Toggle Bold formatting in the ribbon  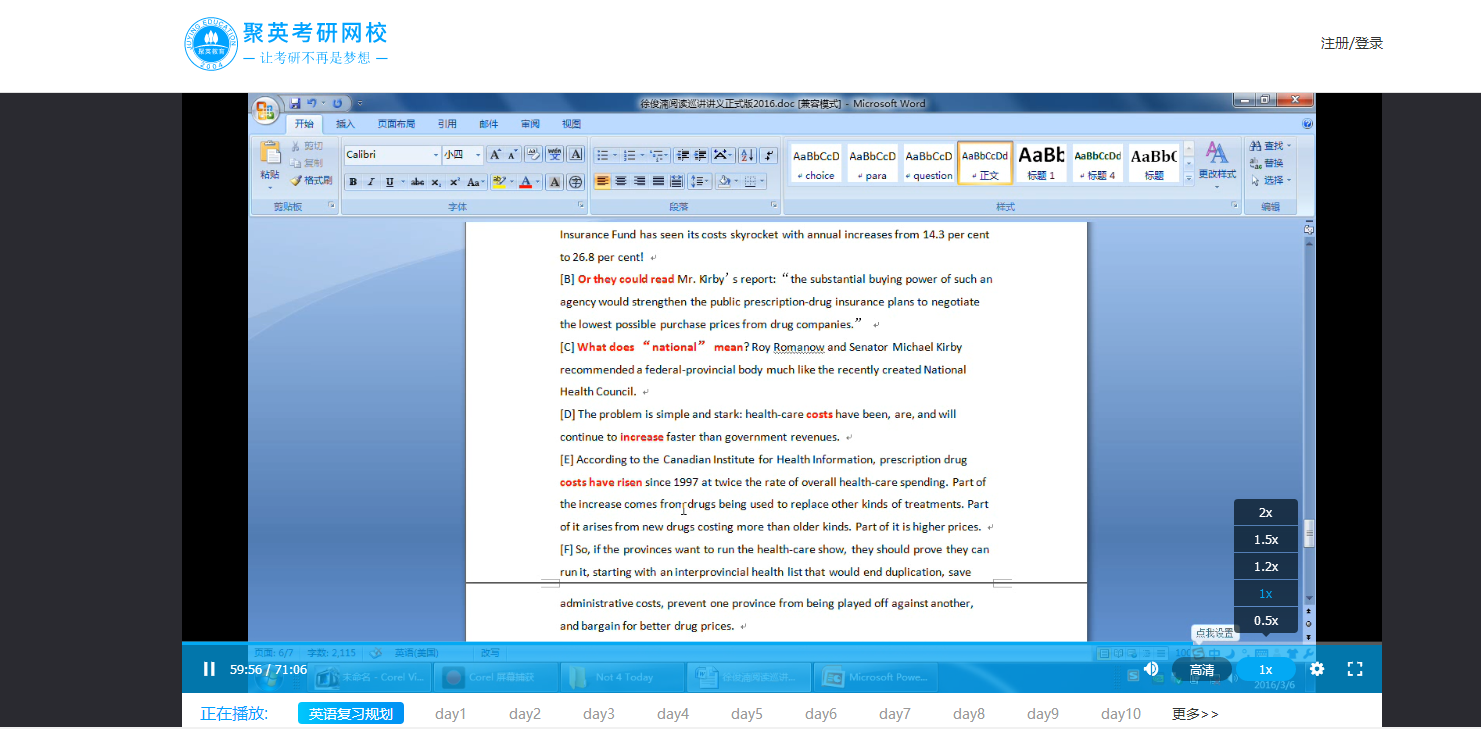(353, 182)
